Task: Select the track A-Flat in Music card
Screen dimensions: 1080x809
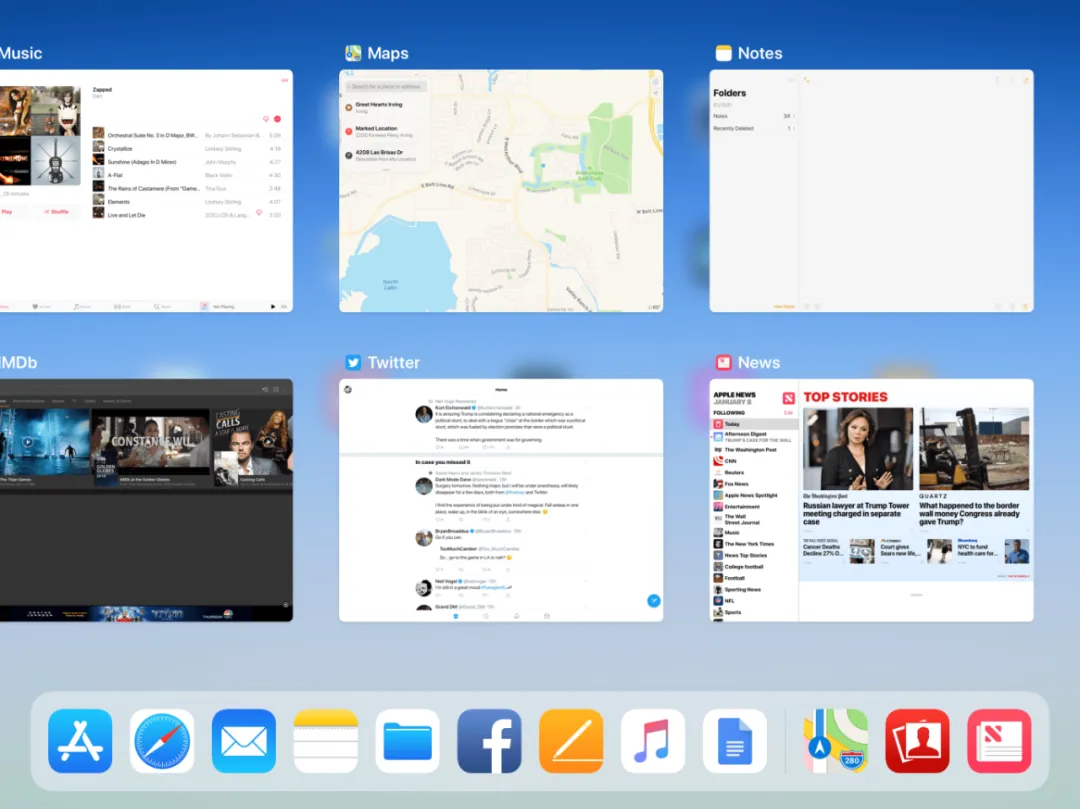Action: click(187, 175)
